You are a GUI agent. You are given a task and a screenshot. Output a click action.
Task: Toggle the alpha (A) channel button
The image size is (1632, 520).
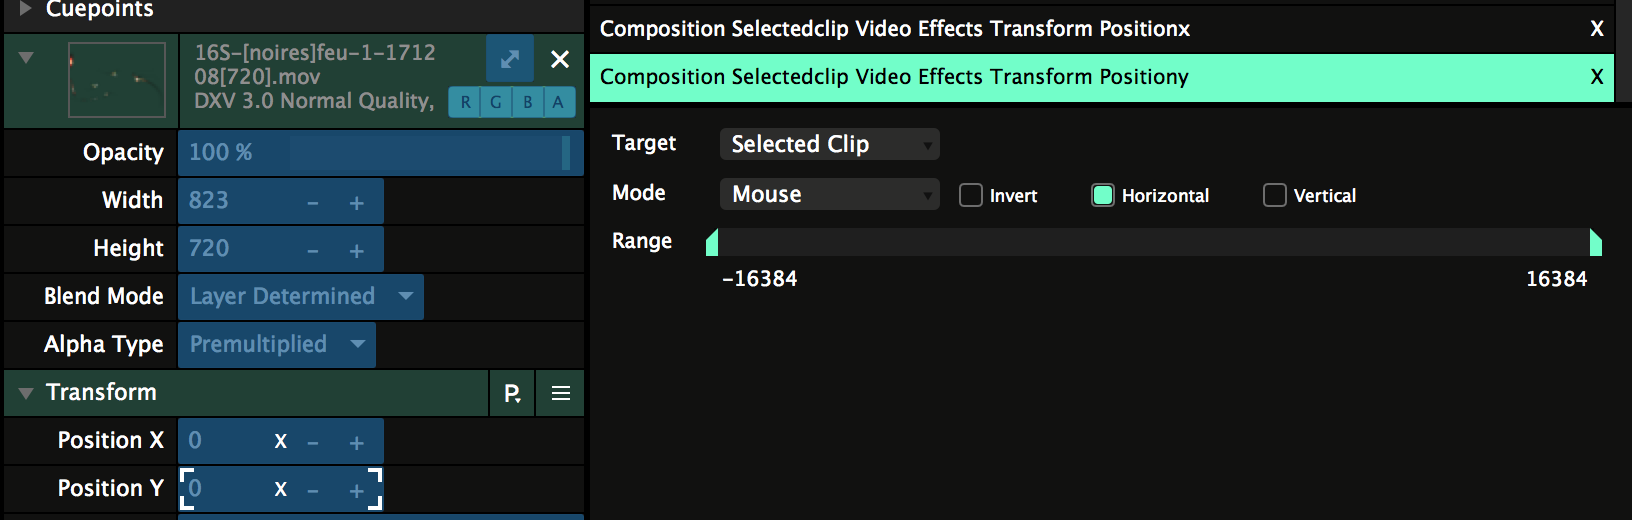click(x=558, y=102)
